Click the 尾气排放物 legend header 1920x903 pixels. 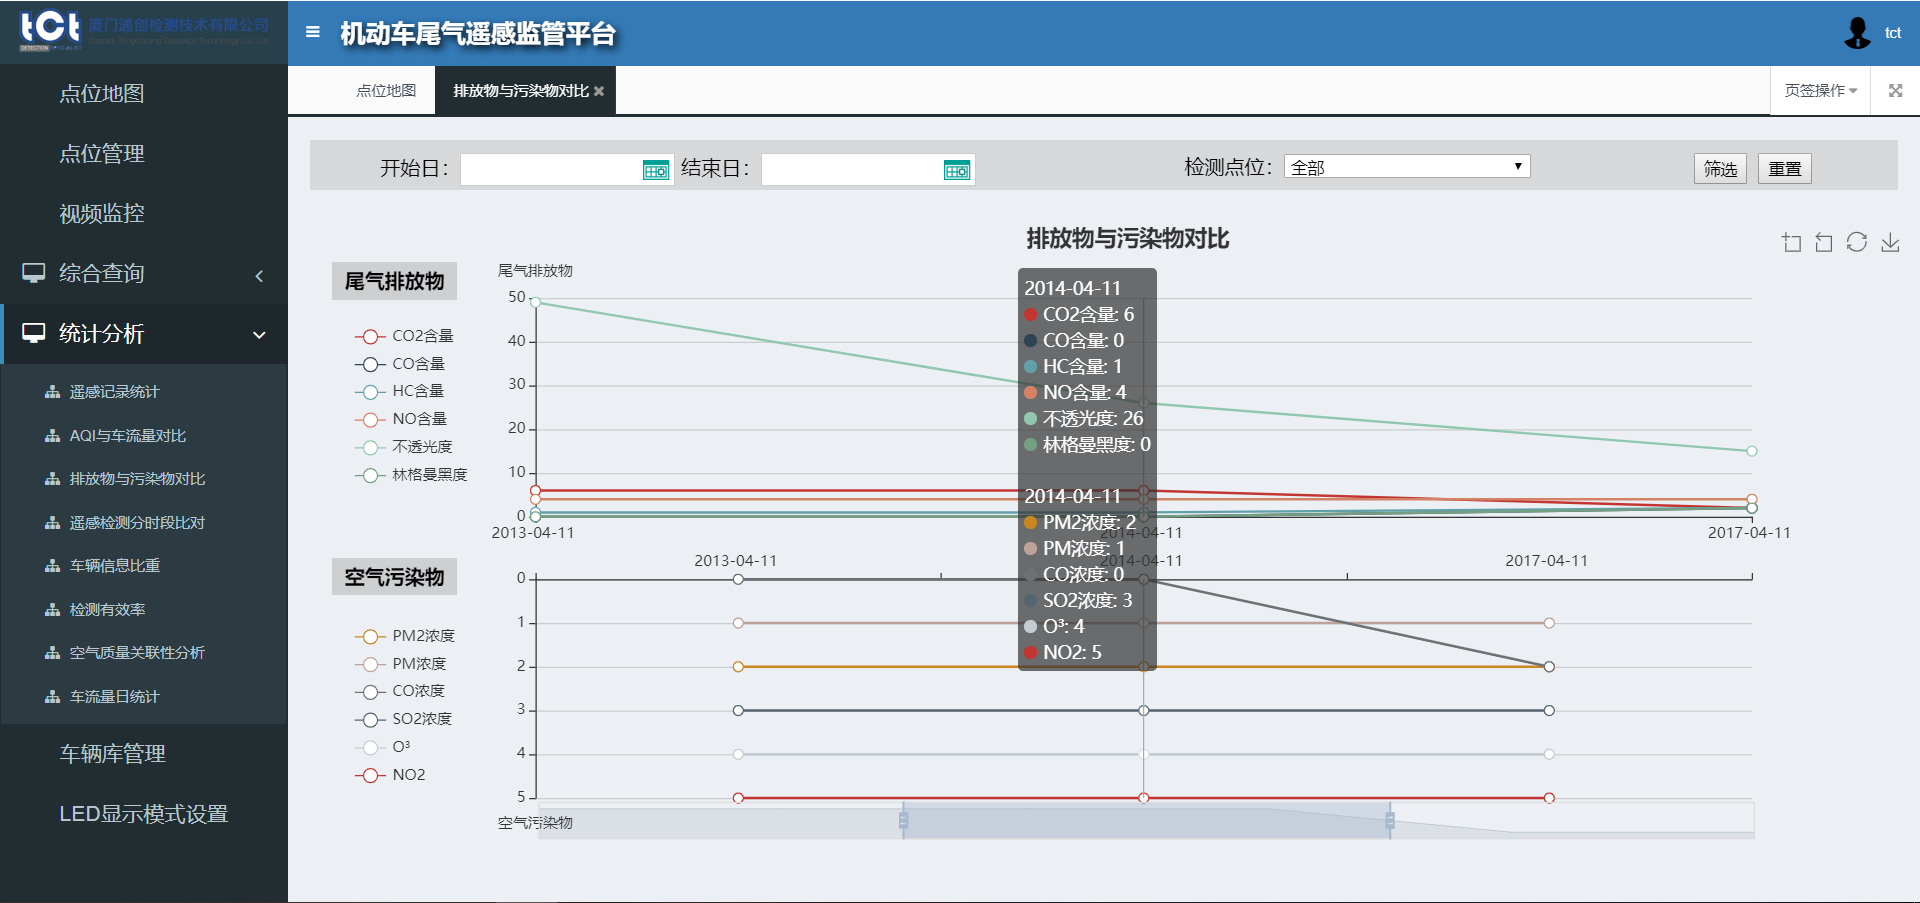[394, 281]
